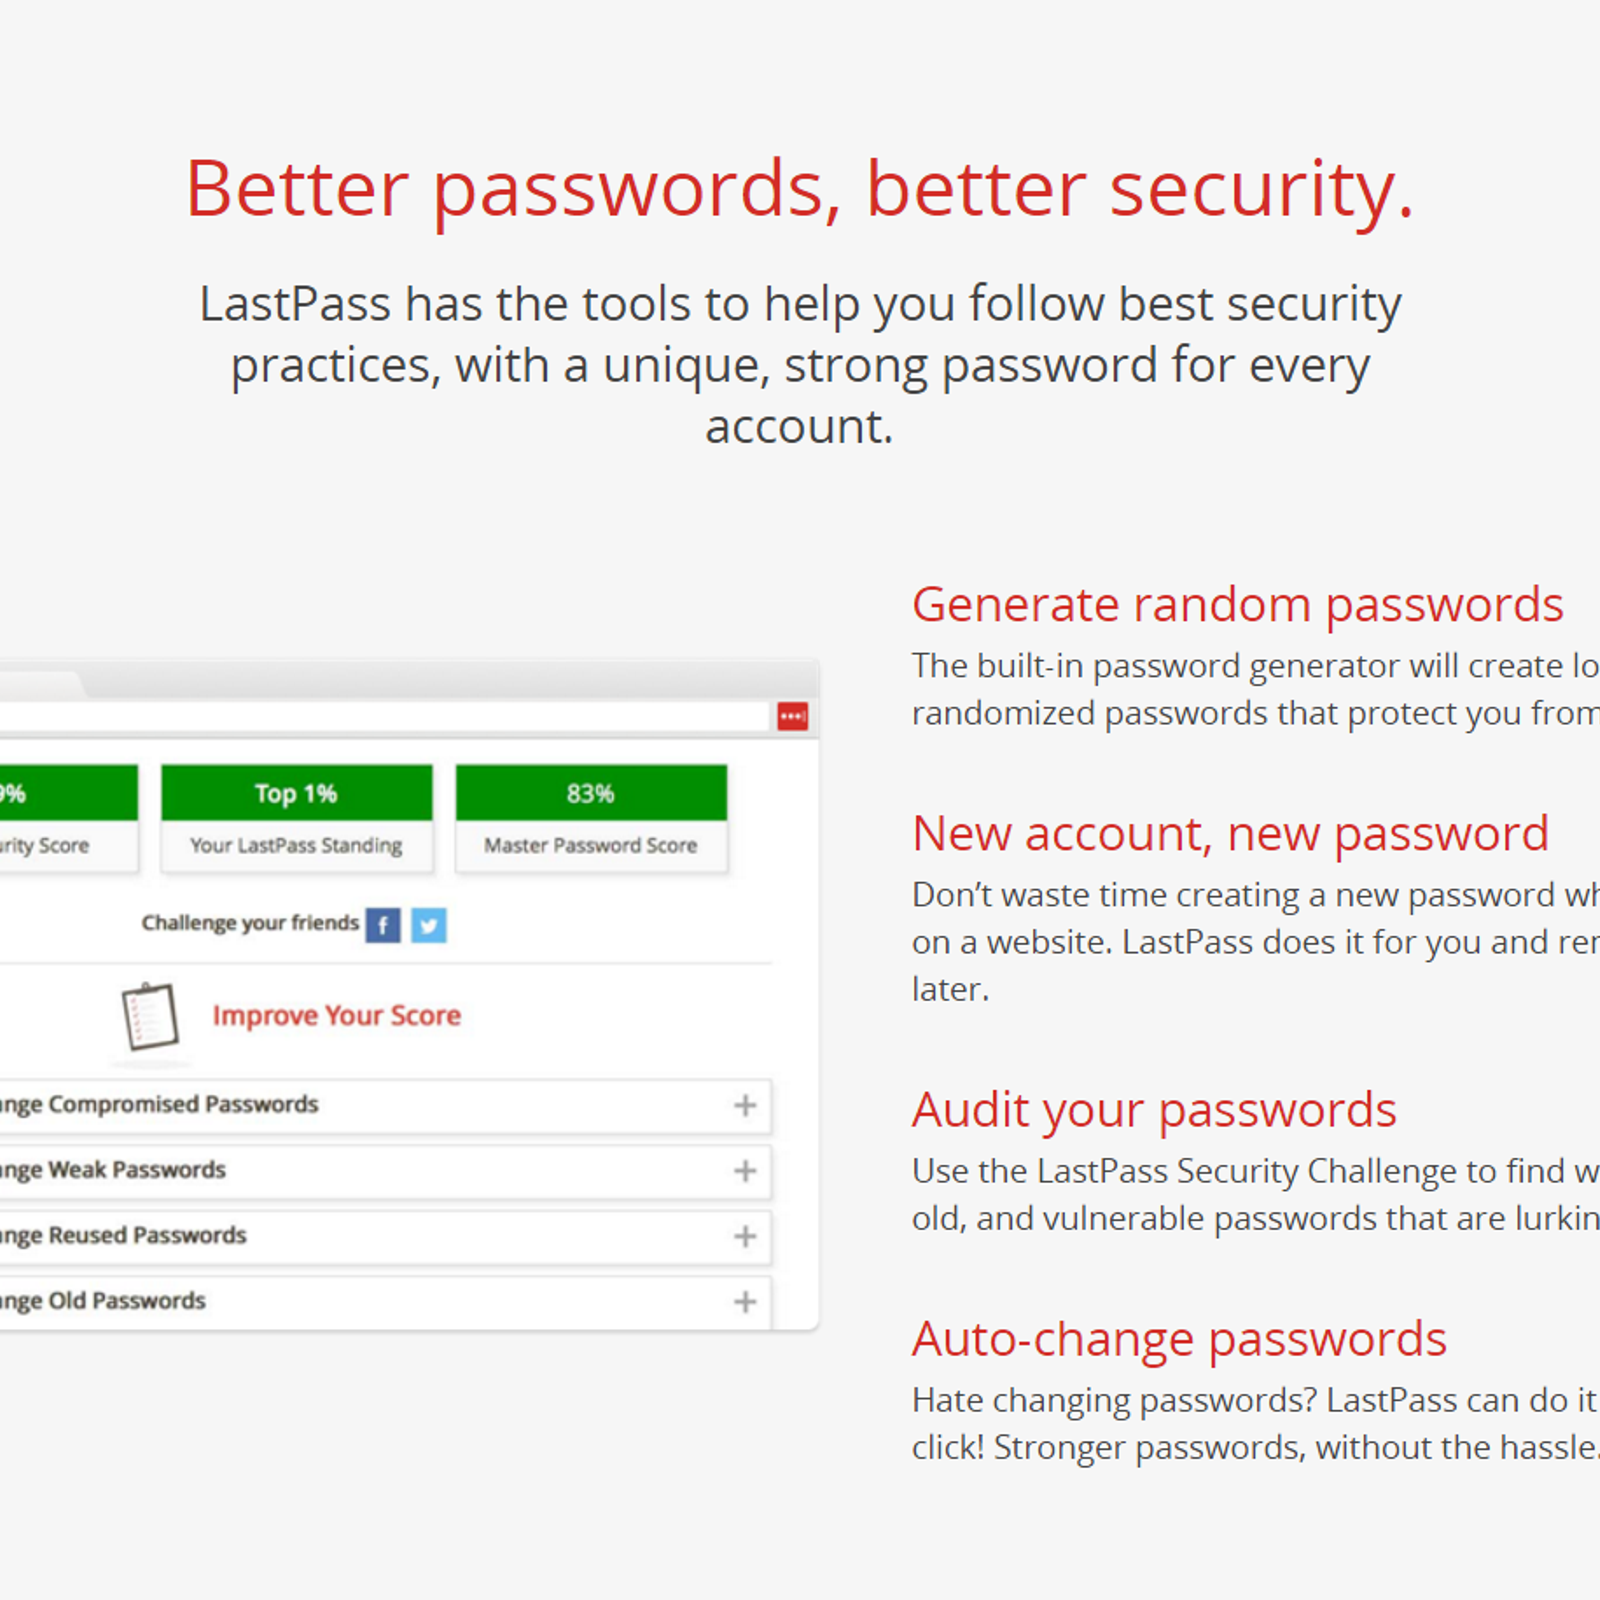
Task: Click the browser address bar in mockup
Action: coord(385,716)
